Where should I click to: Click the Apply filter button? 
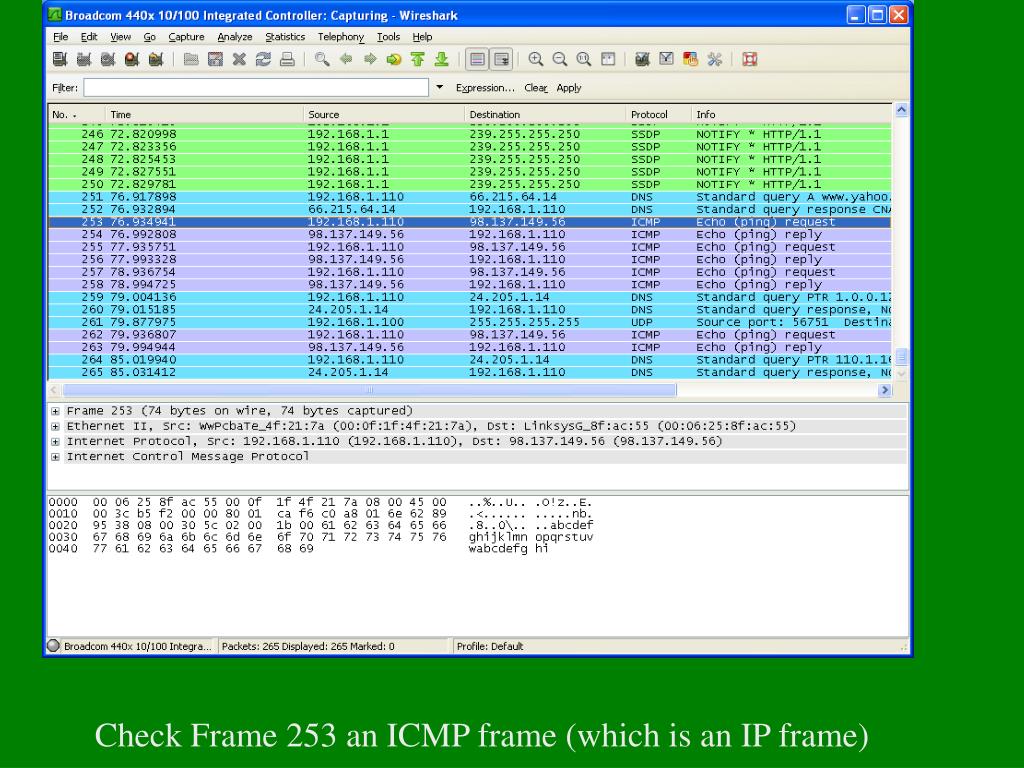(x=569, y=88)
